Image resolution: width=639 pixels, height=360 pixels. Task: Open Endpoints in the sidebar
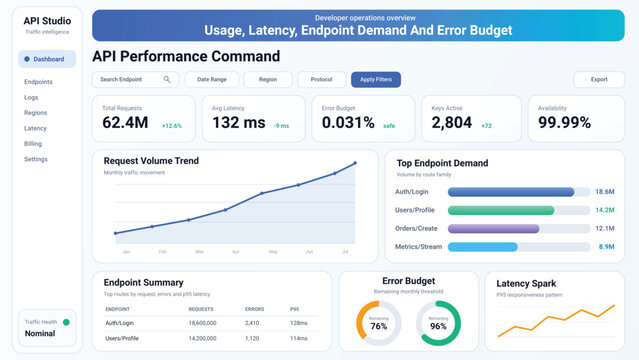pyautogui.click(x=38, y=82)
